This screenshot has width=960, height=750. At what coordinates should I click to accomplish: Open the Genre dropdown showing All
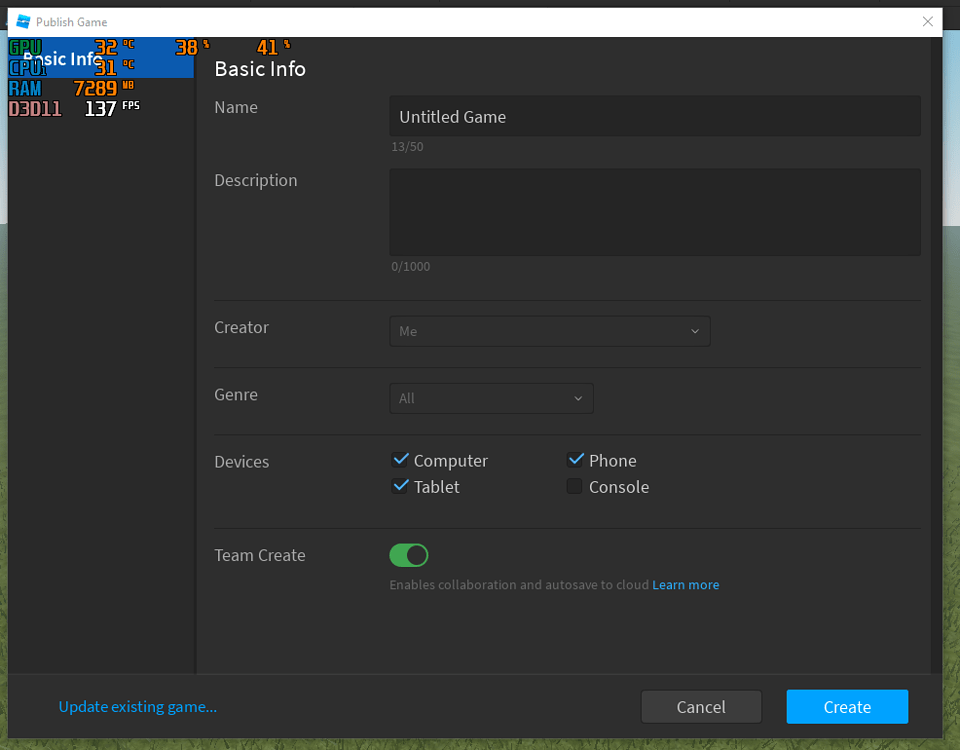[x=490, y=397]
